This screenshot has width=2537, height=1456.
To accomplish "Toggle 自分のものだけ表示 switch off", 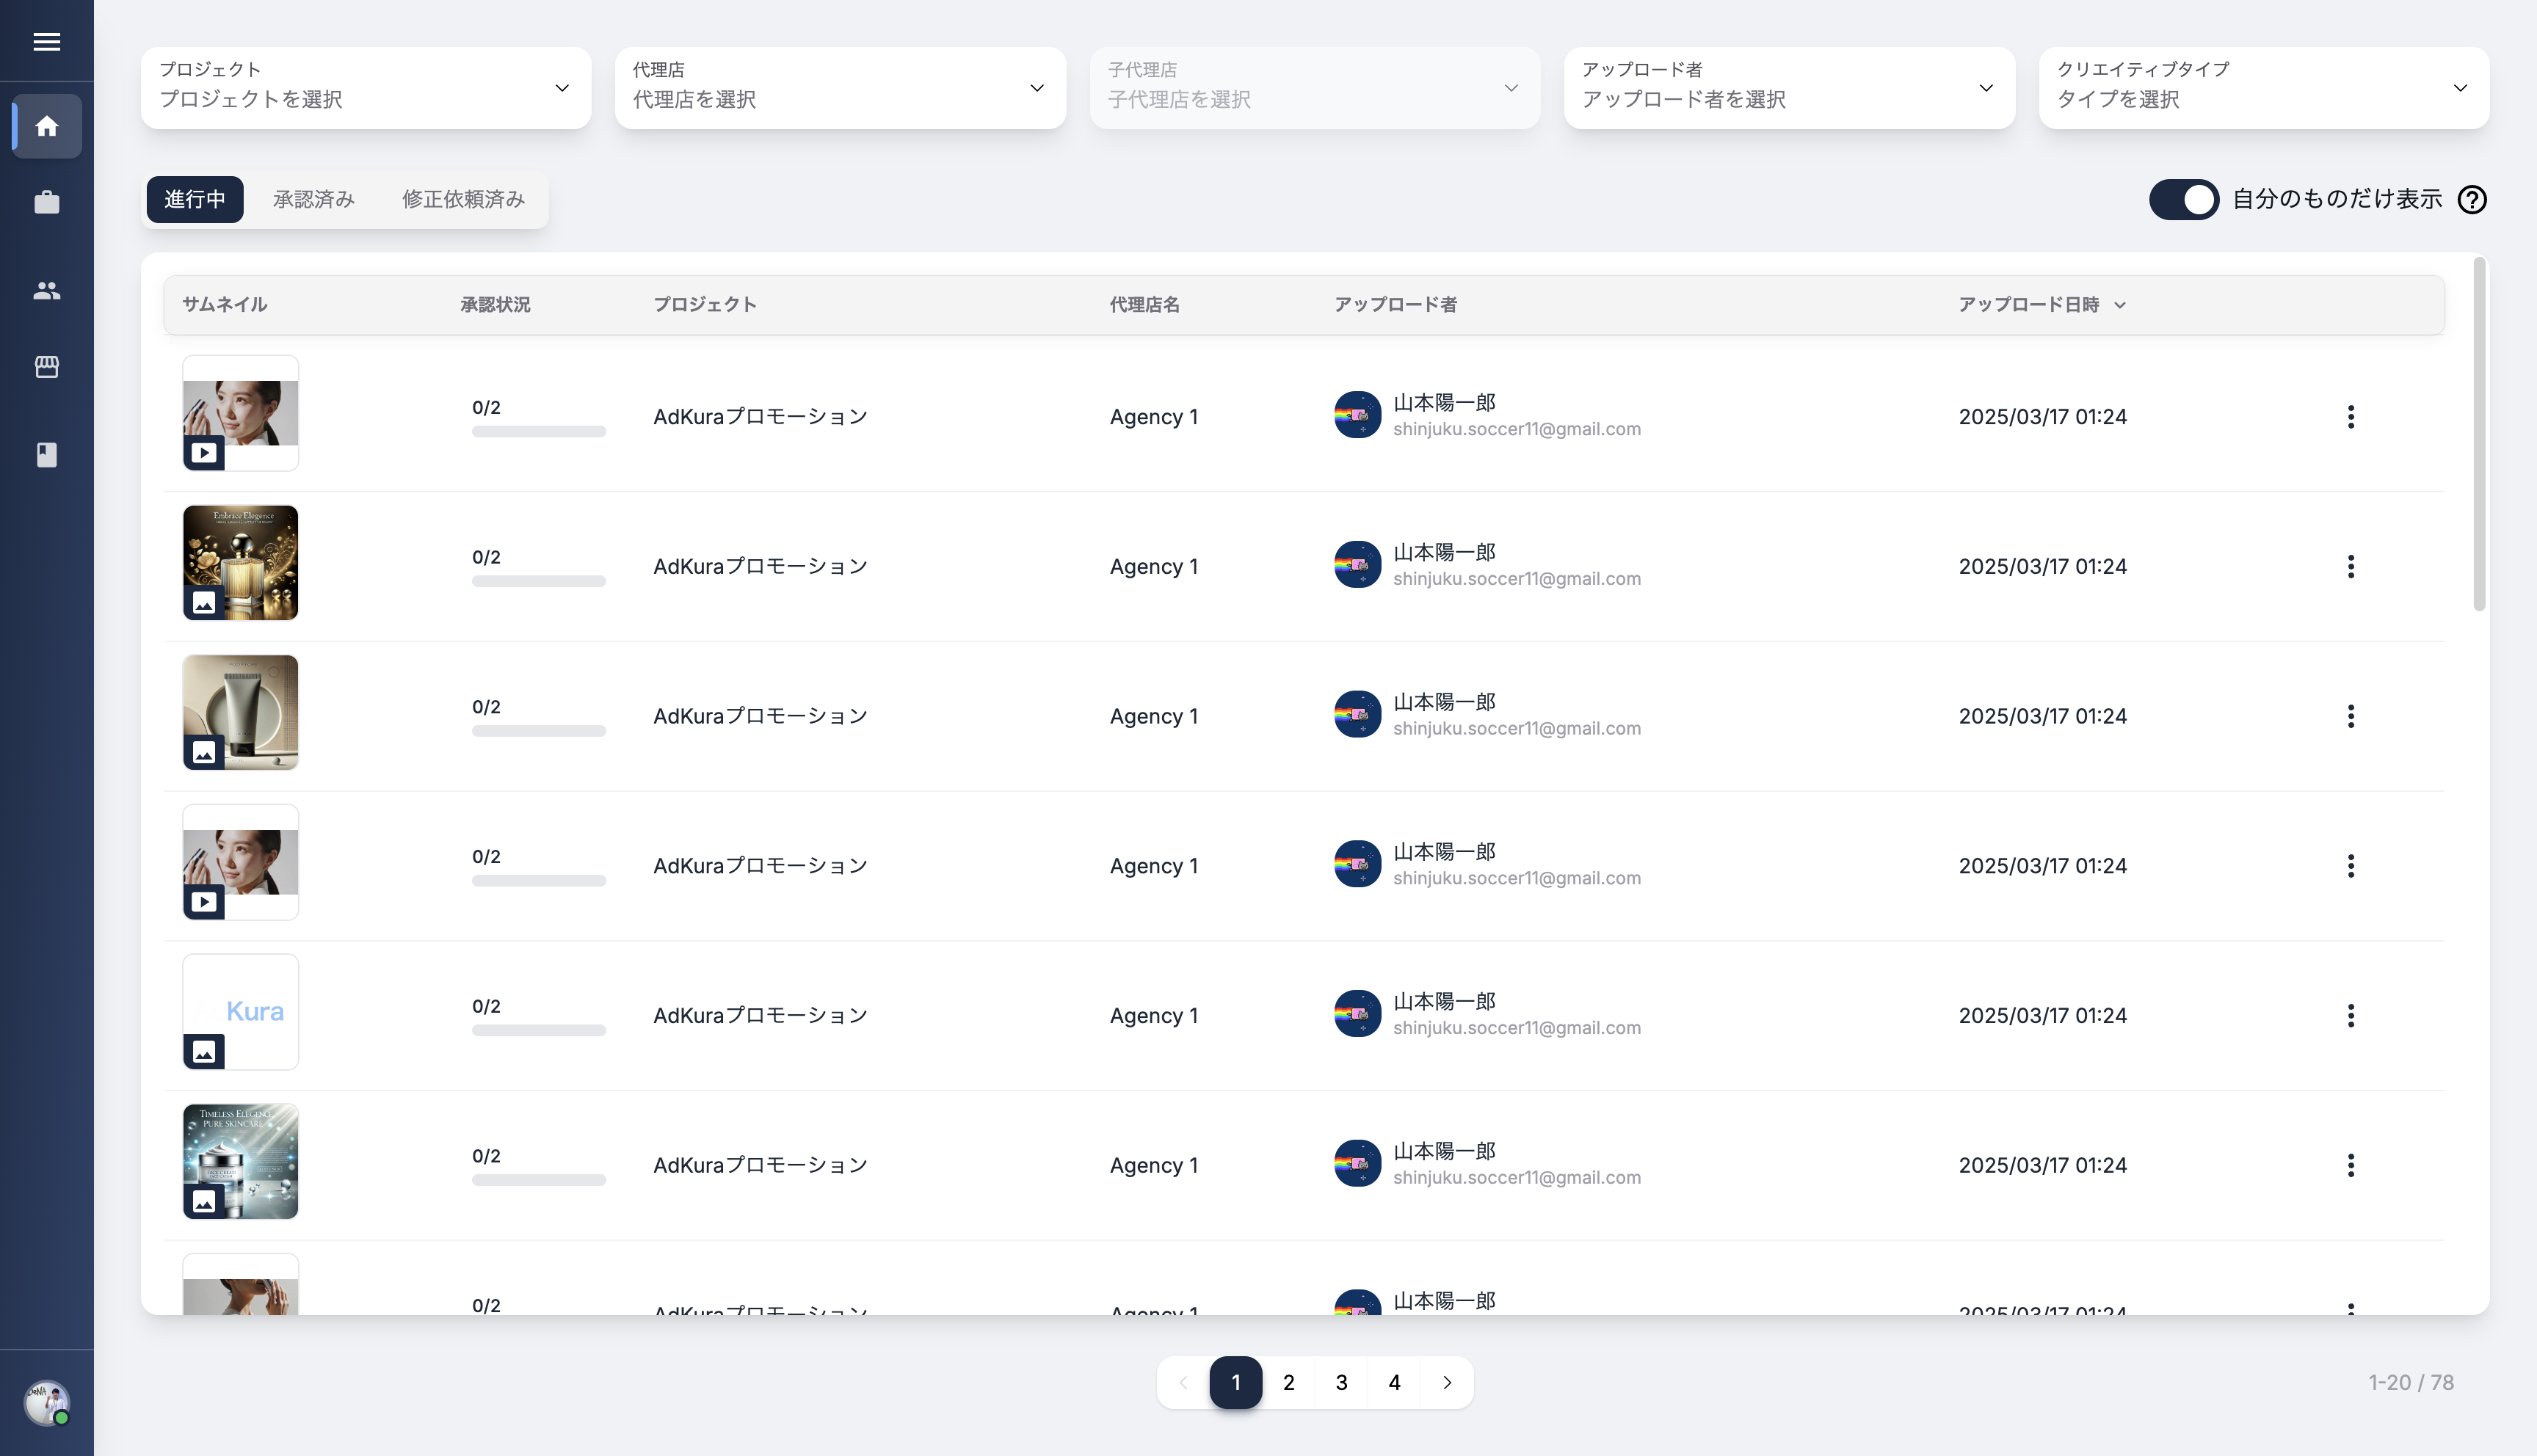I will (2183, 200).
